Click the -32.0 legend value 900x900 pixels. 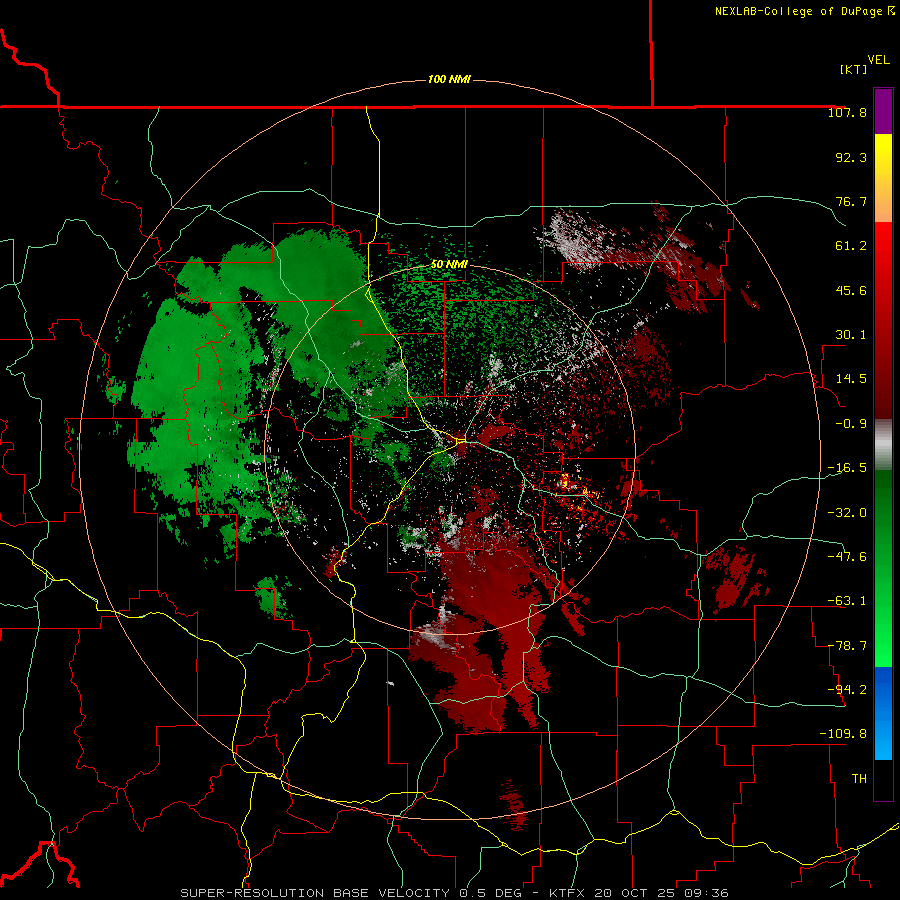point(847,513)
